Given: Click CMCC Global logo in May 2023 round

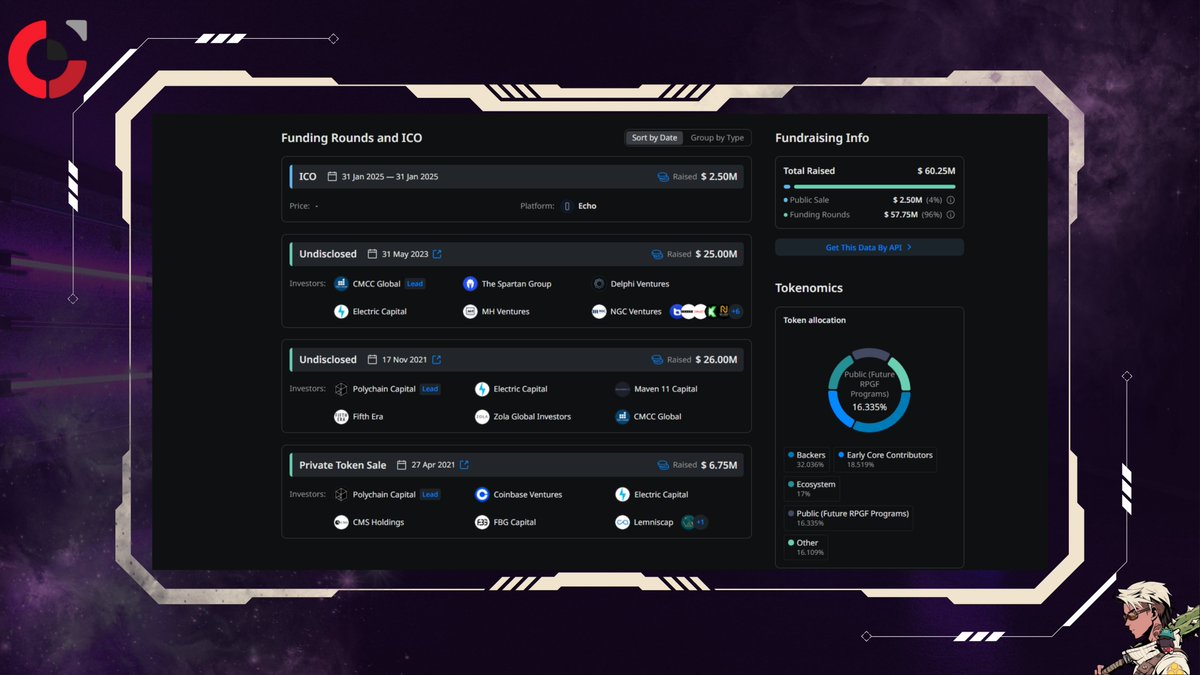Looking at the screenshot, I should [x=341, y=284].
